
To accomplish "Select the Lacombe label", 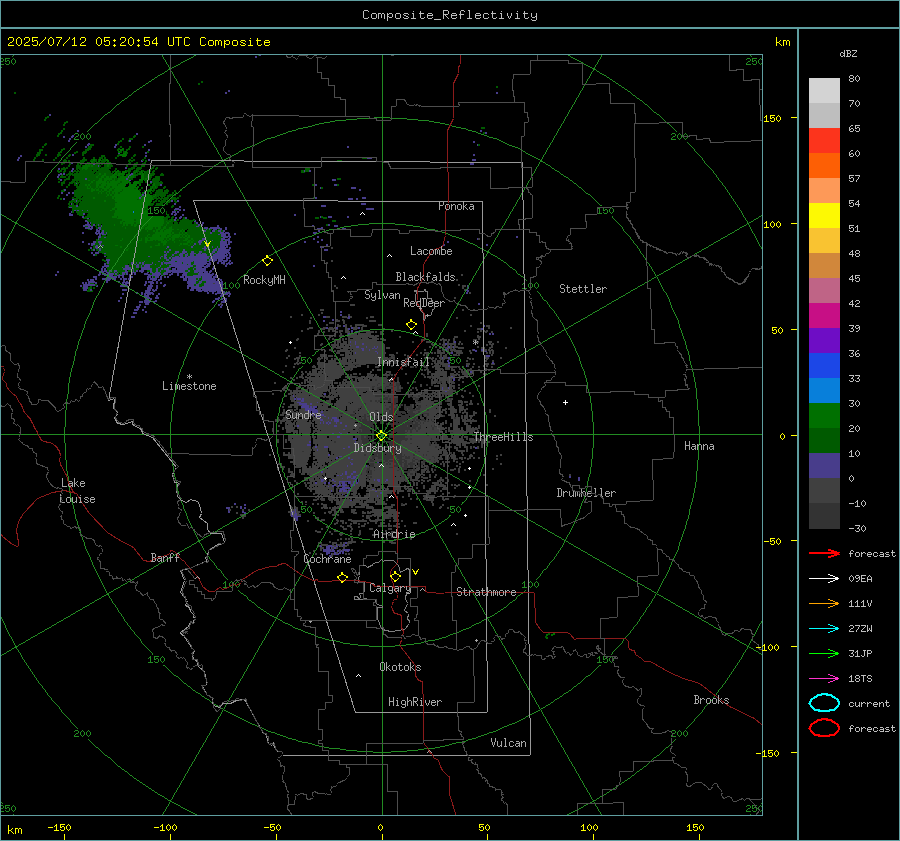I will (431, 251).
